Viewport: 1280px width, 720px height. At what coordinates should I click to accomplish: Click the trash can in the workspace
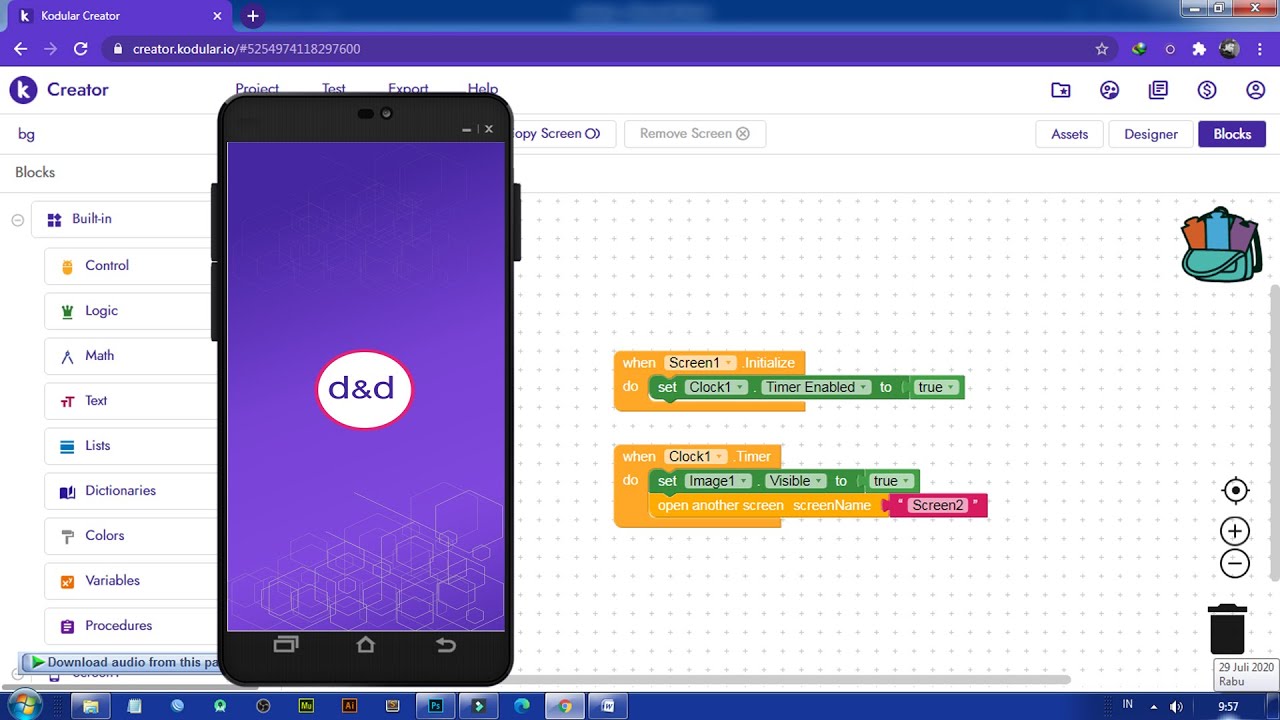(x=1227, y=629)
